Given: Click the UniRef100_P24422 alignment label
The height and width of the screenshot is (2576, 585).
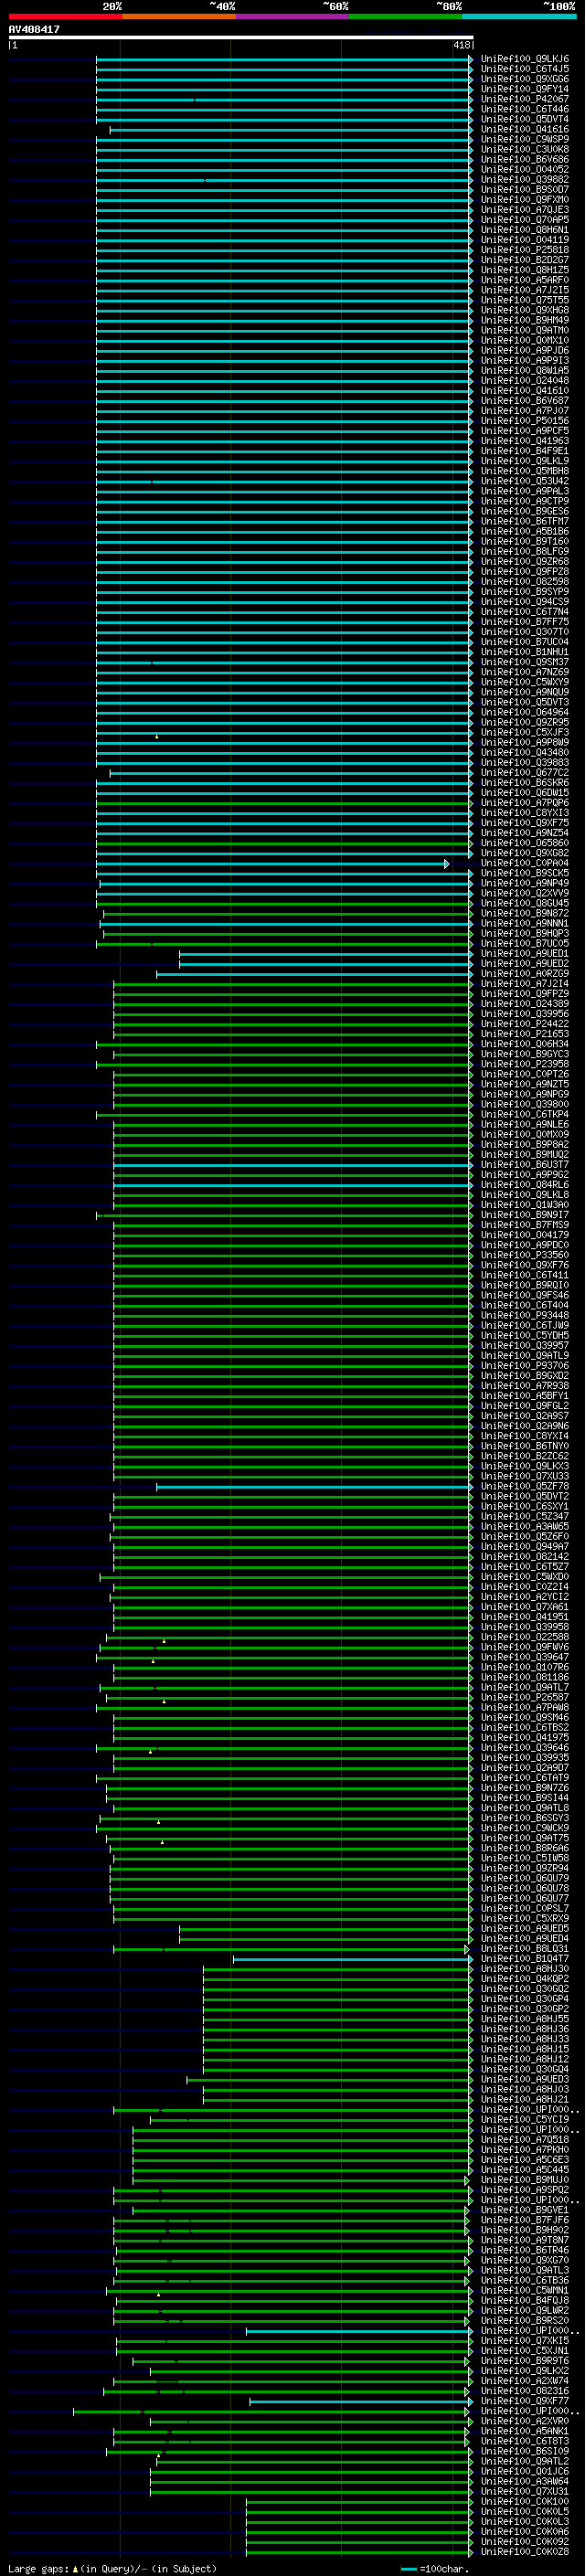Looking at the screenshot, I should click(525, 1023).
